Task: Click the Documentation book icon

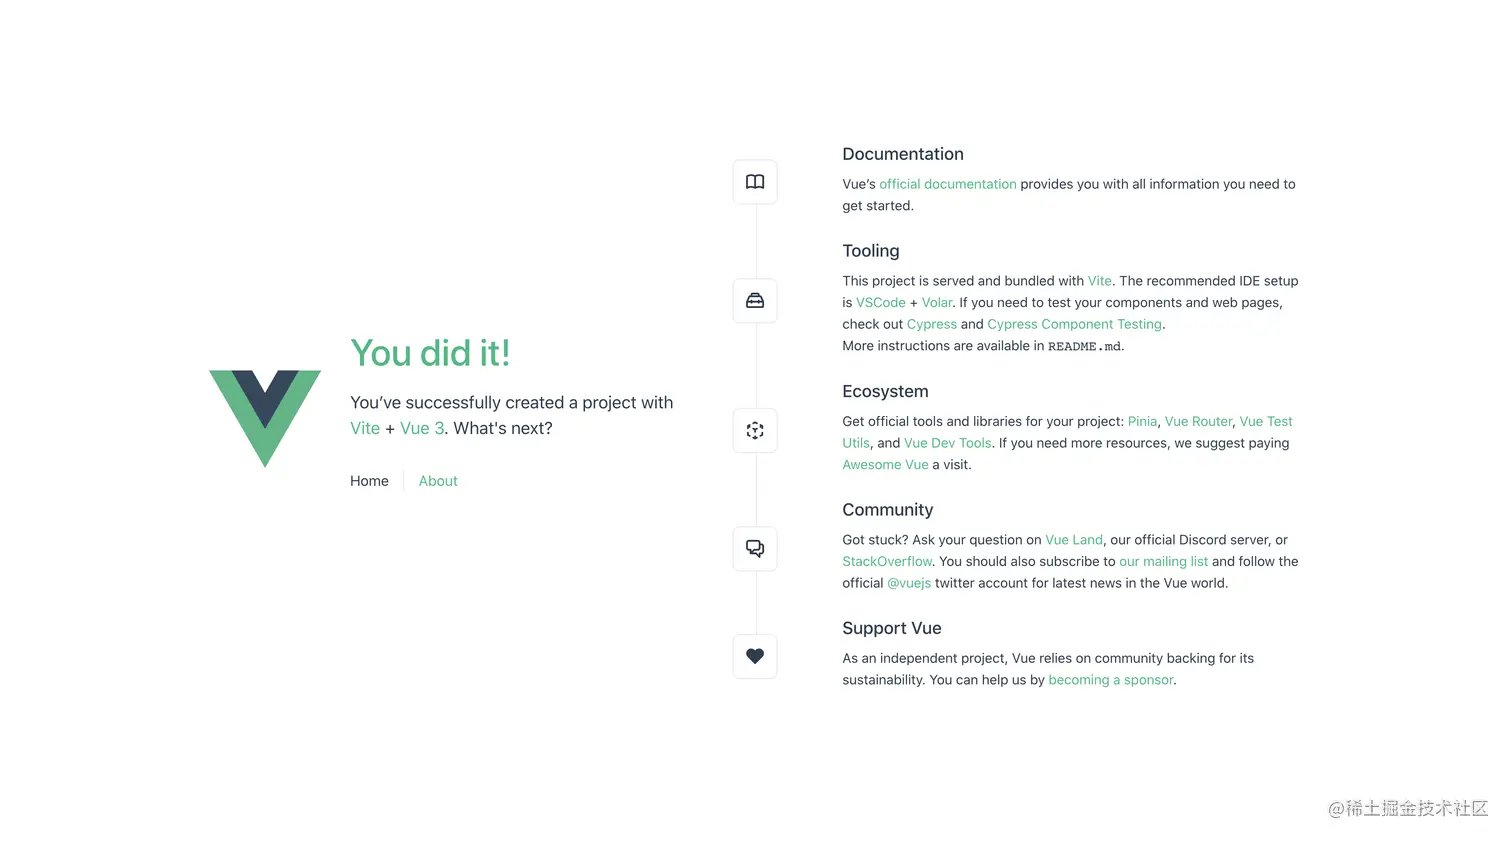Action: click(755, 182)
